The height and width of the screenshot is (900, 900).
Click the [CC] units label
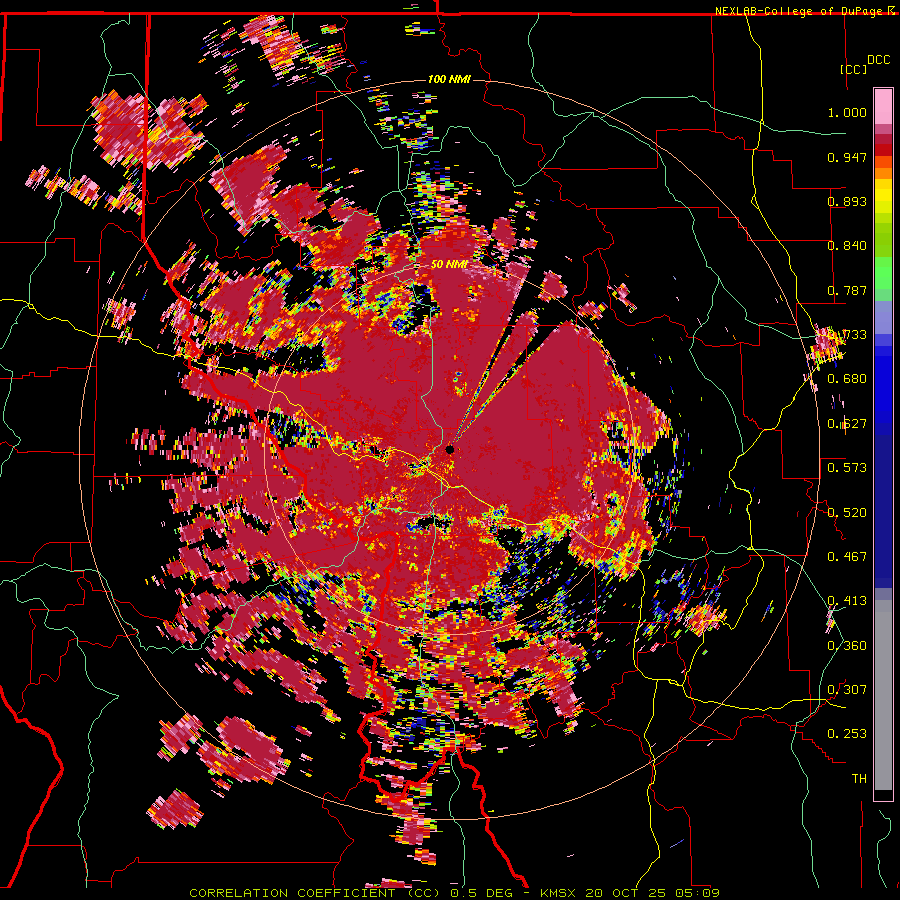853,69
